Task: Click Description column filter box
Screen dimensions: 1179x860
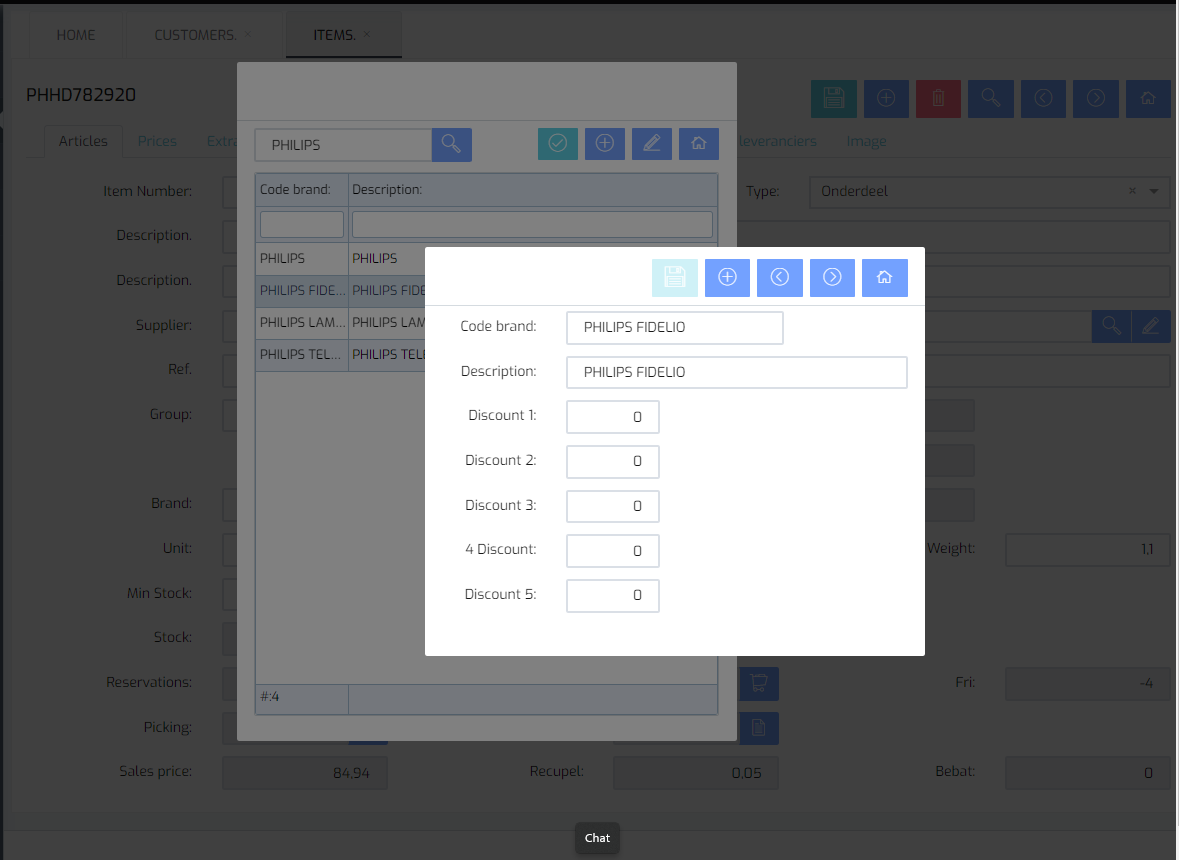Action: coord(532,225)
